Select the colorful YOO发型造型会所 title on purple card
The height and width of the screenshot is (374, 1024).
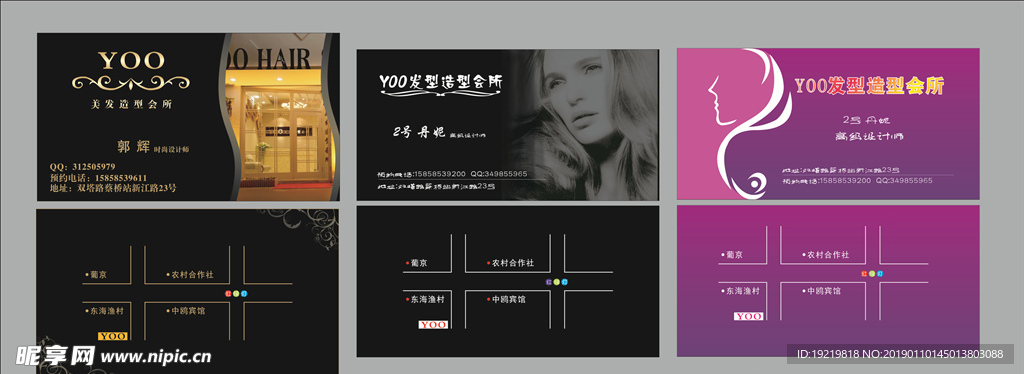coord(869,86)
